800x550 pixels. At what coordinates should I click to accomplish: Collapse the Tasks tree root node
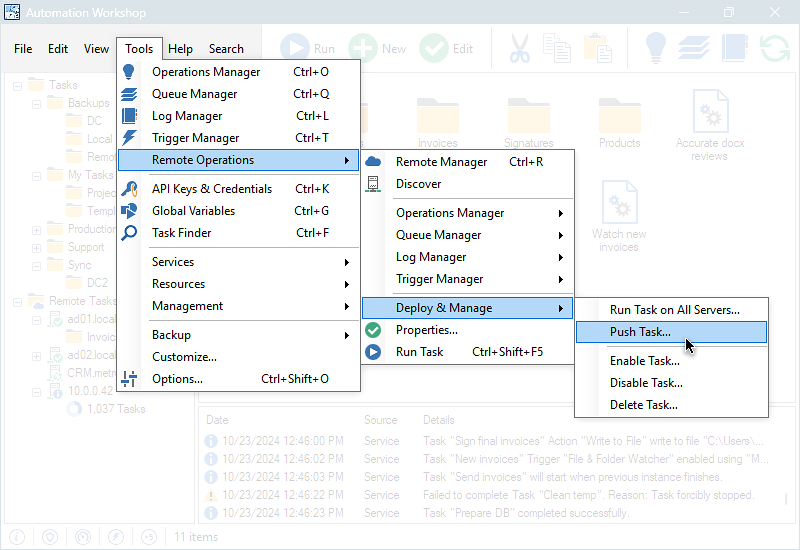click(x=17, y=85)
